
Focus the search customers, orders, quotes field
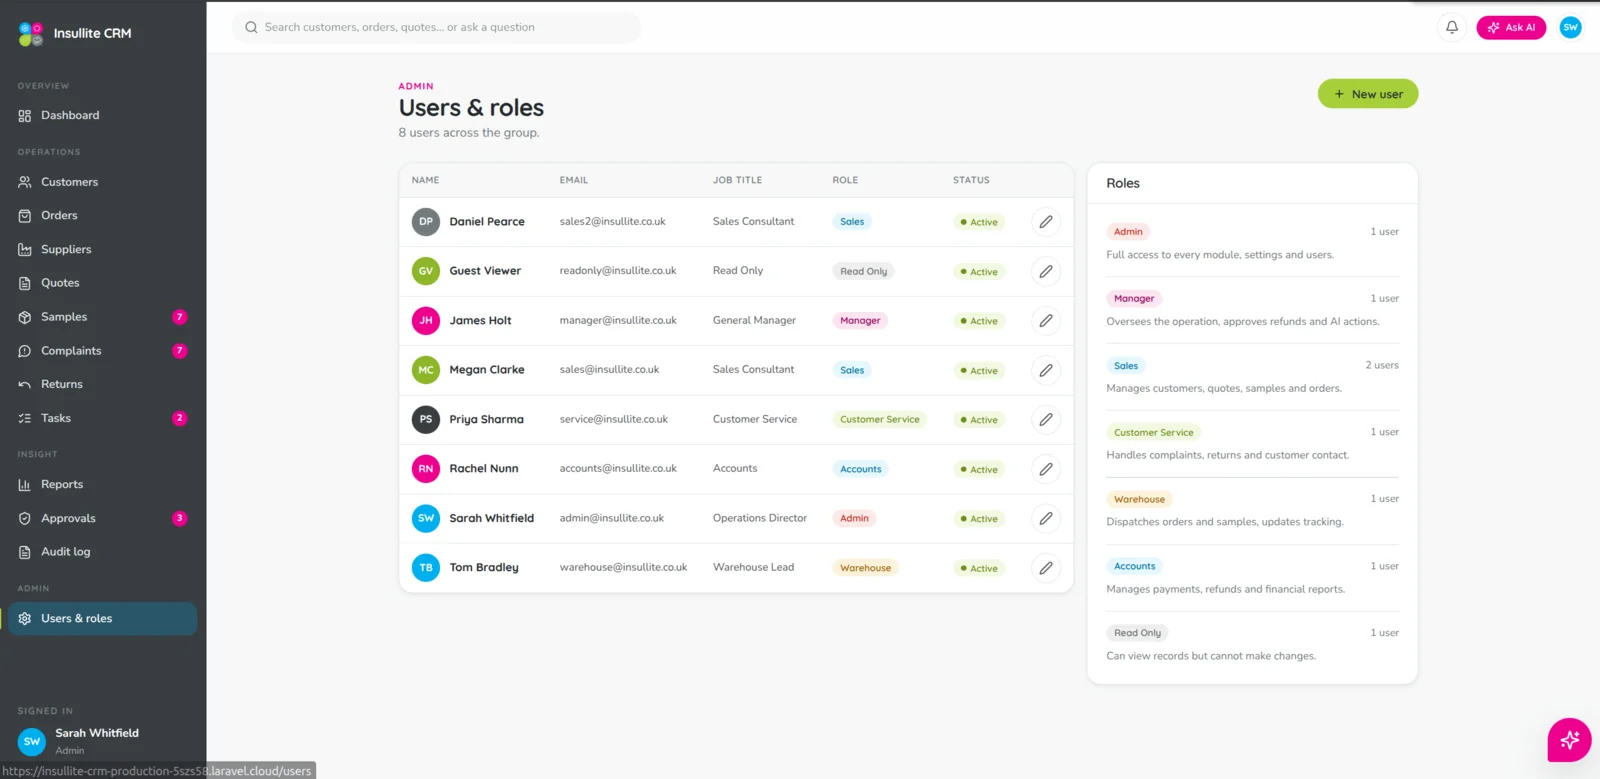point(436,27)
